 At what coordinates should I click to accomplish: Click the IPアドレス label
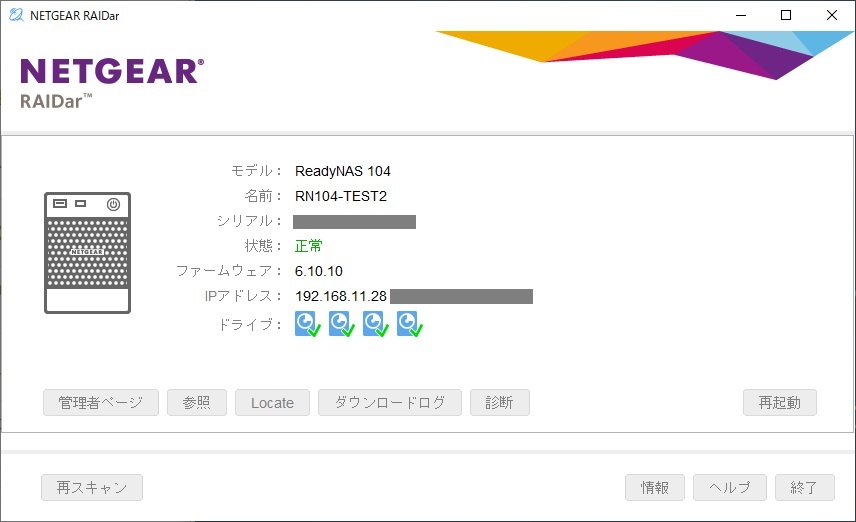(x=243, y=296)
